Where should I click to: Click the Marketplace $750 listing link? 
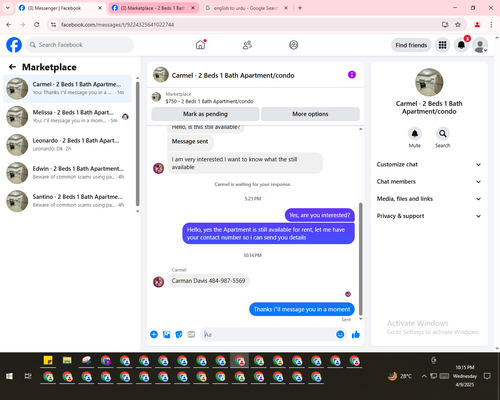209,101
